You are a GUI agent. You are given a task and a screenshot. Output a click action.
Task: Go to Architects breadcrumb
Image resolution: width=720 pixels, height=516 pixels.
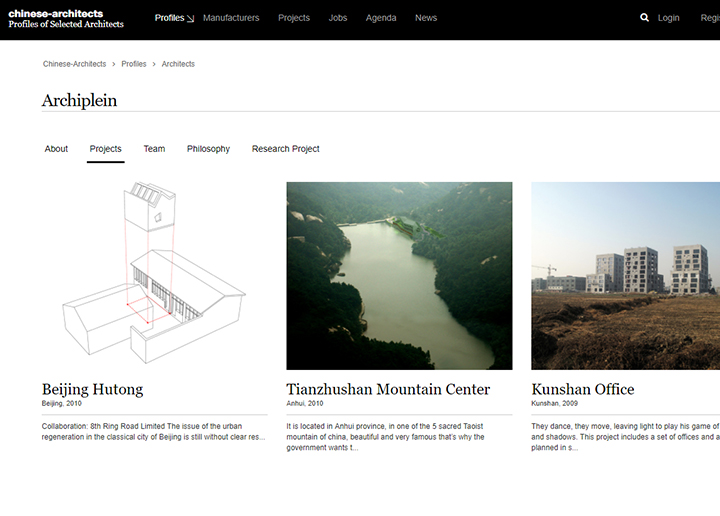click(x=178, y=64)
